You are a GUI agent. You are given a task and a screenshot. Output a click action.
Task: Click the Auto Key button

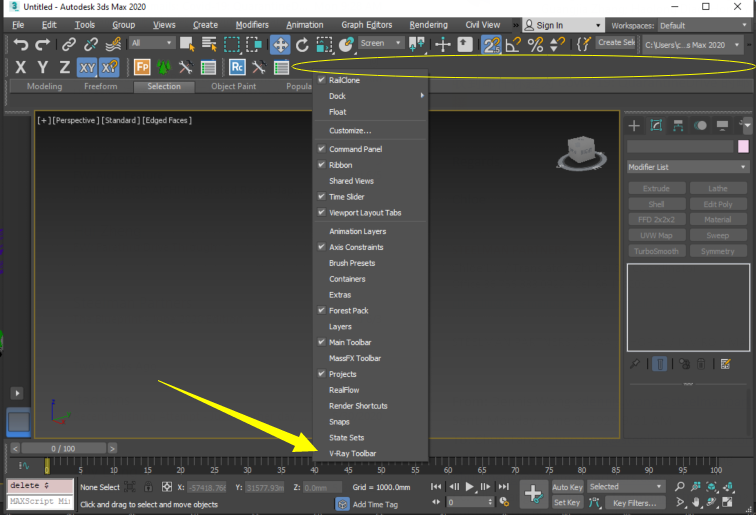[x=567, y=487]
